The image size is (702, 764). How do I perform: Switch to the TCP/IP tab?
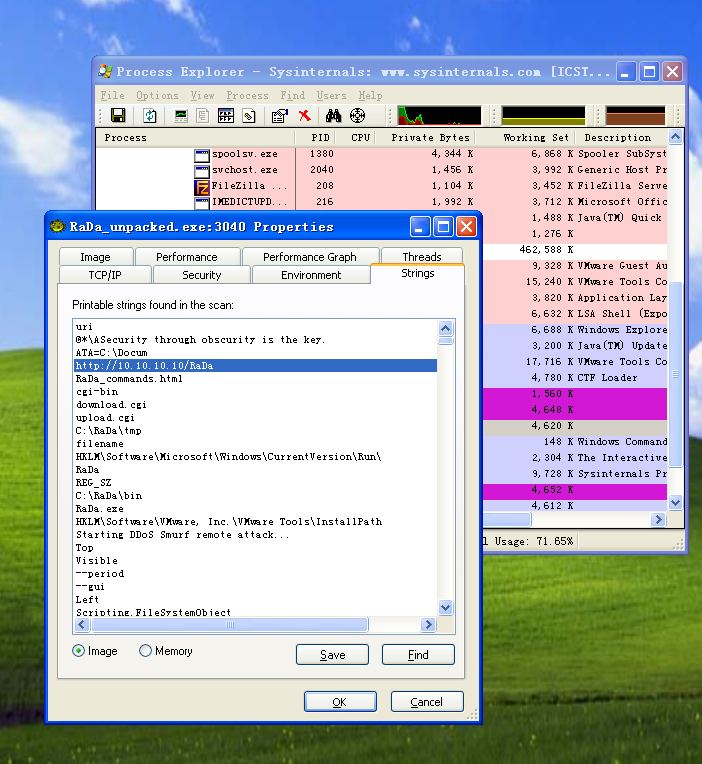point(105,275)
